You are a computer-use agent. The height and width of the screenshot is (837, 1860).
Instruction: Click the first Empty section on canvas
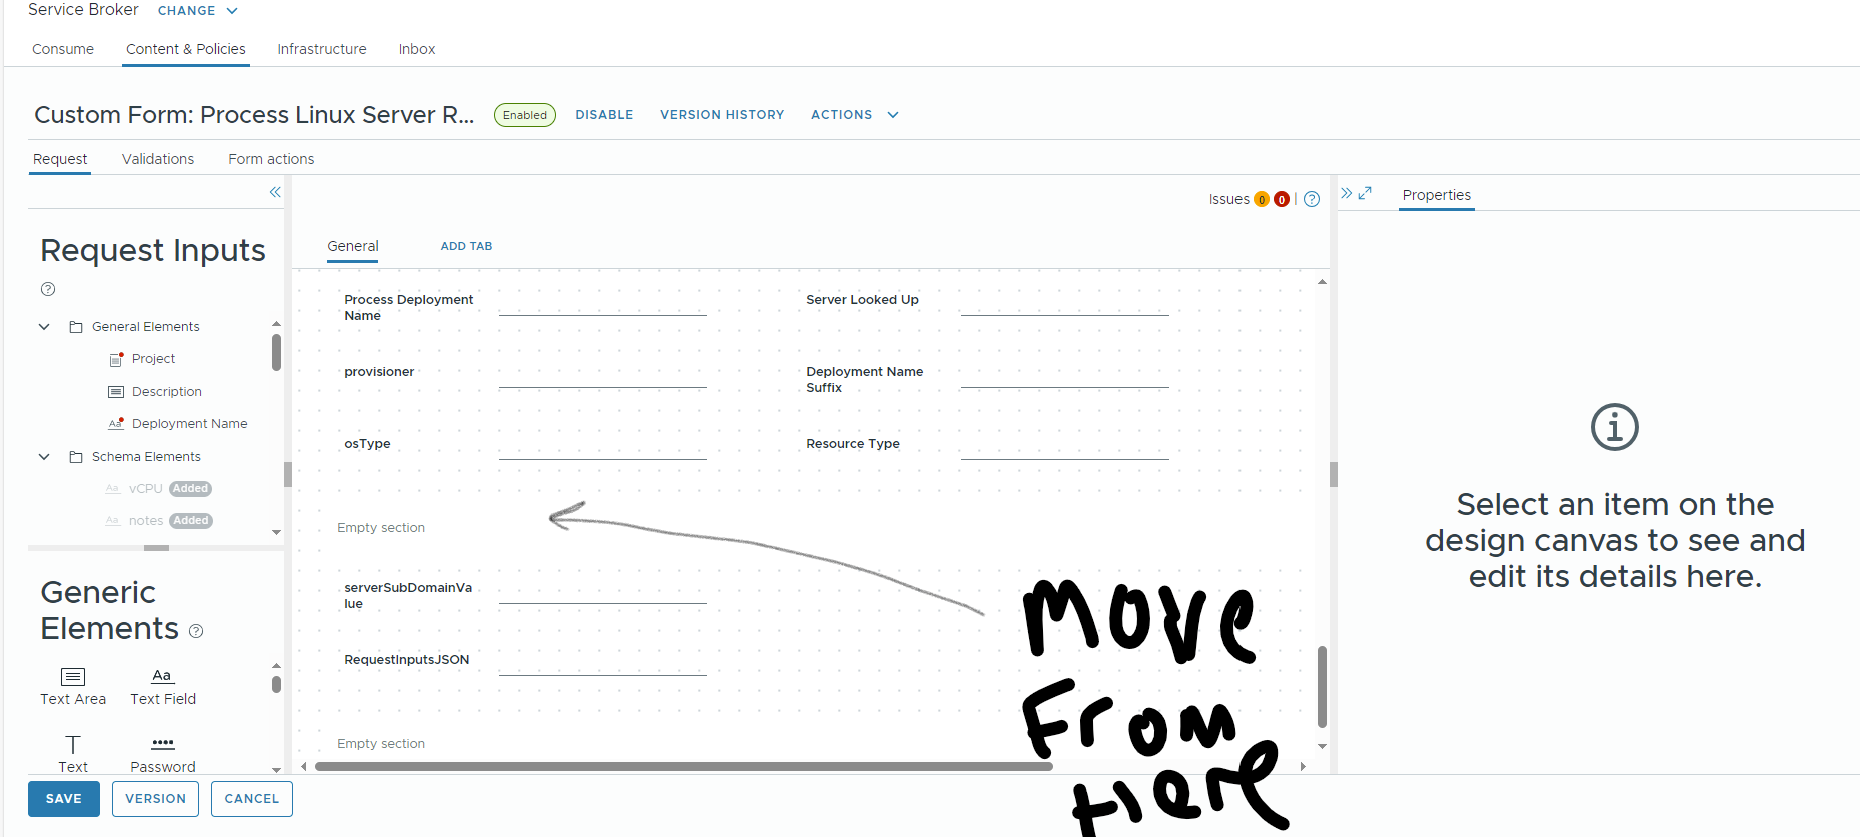381,528
